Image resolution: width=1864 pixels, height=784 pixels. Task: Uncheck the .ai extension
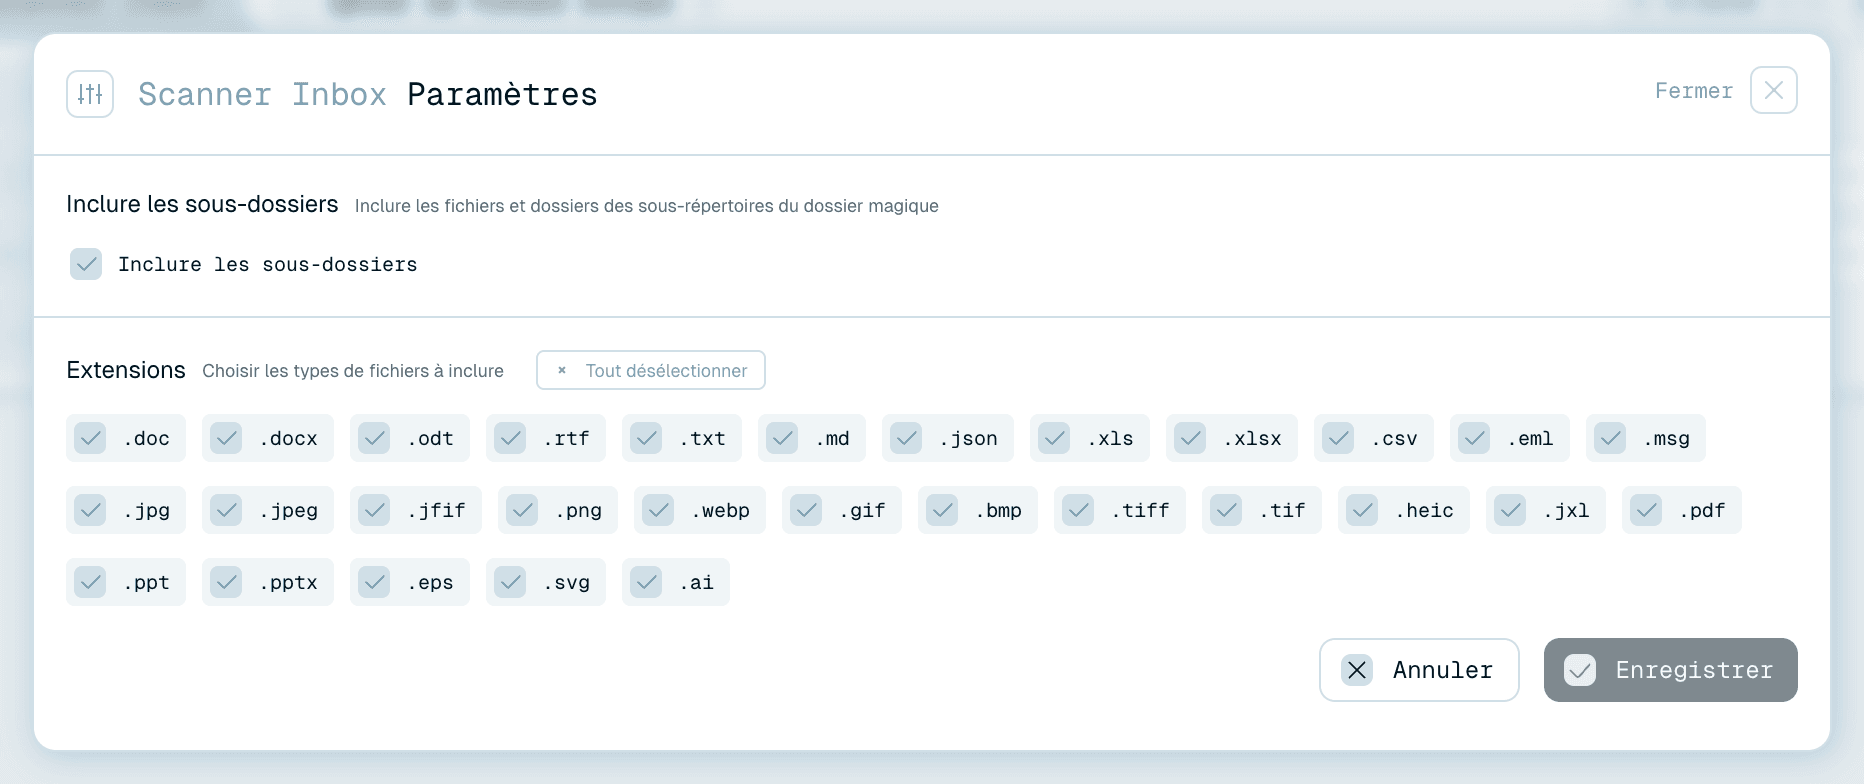pyautogui.click(x=646, y=582)
